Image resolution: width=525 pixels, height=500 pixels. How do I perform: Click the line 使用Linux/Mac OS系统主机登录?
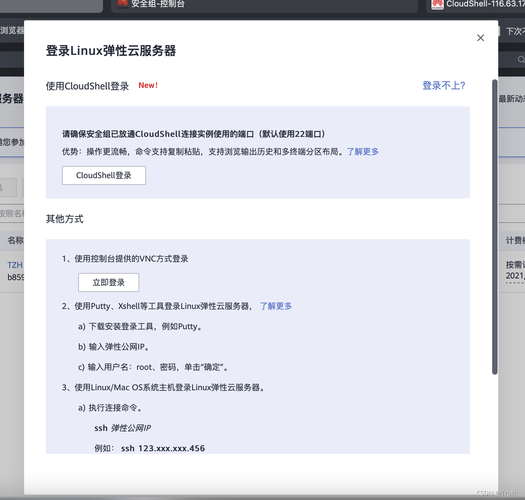163,387
